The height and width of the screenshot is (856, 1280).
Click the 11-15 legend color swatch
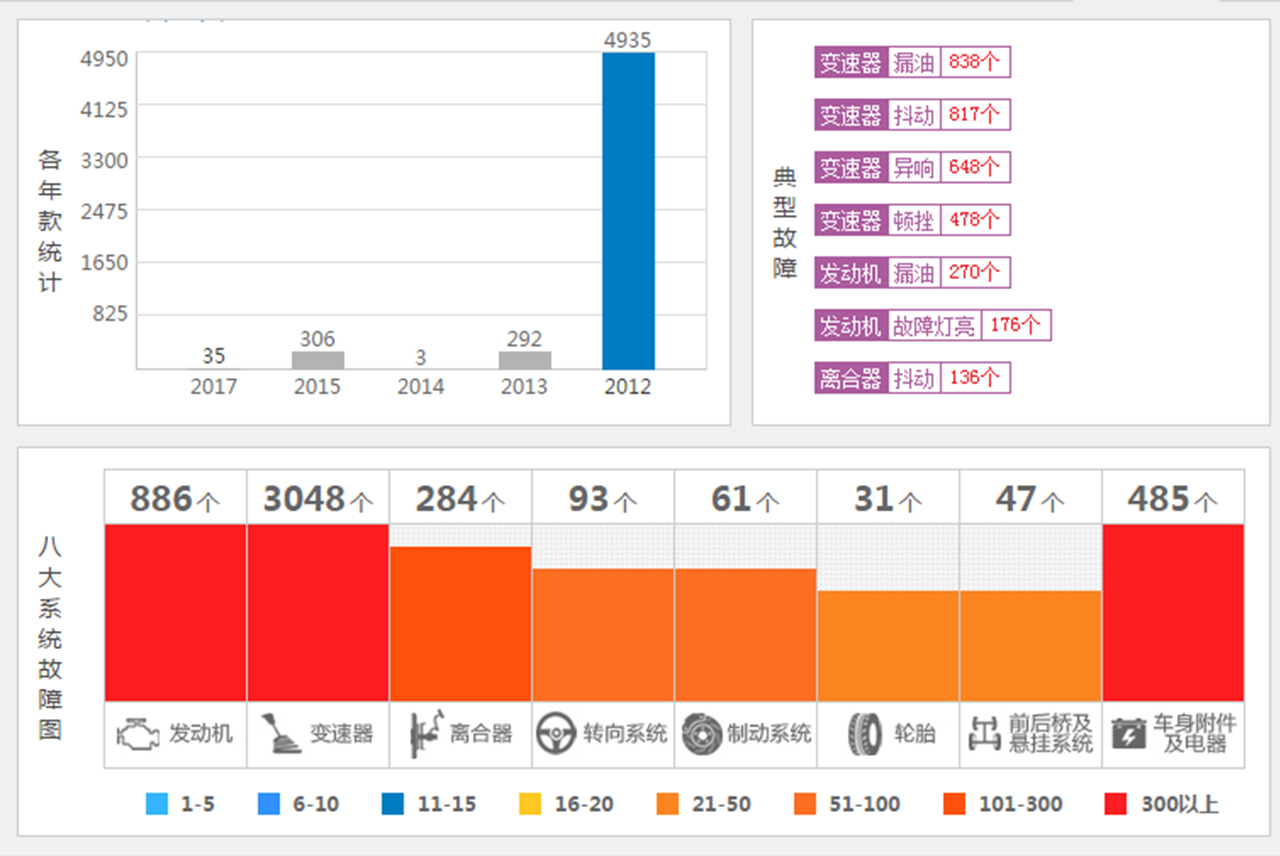point(393,804)
